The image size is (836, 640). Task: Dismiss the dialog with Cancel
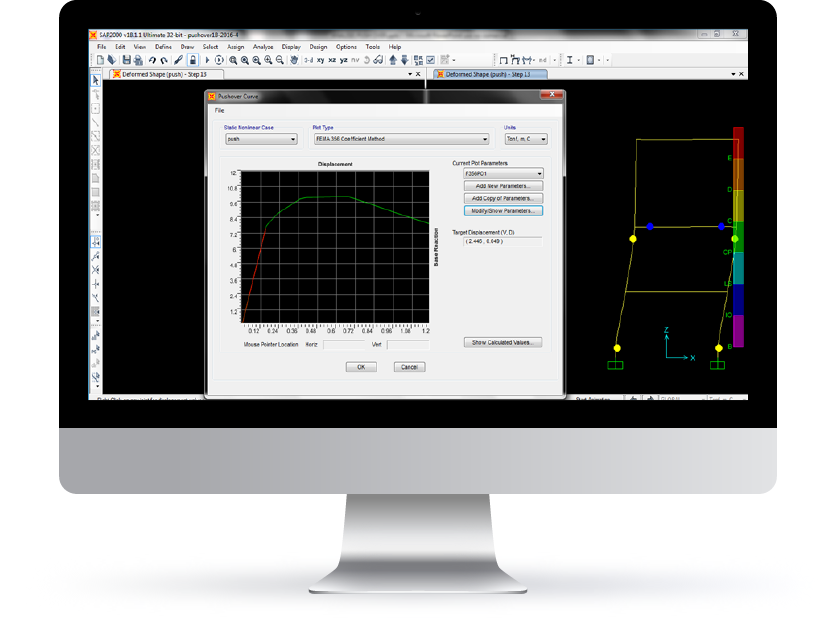tap(409, 367)
